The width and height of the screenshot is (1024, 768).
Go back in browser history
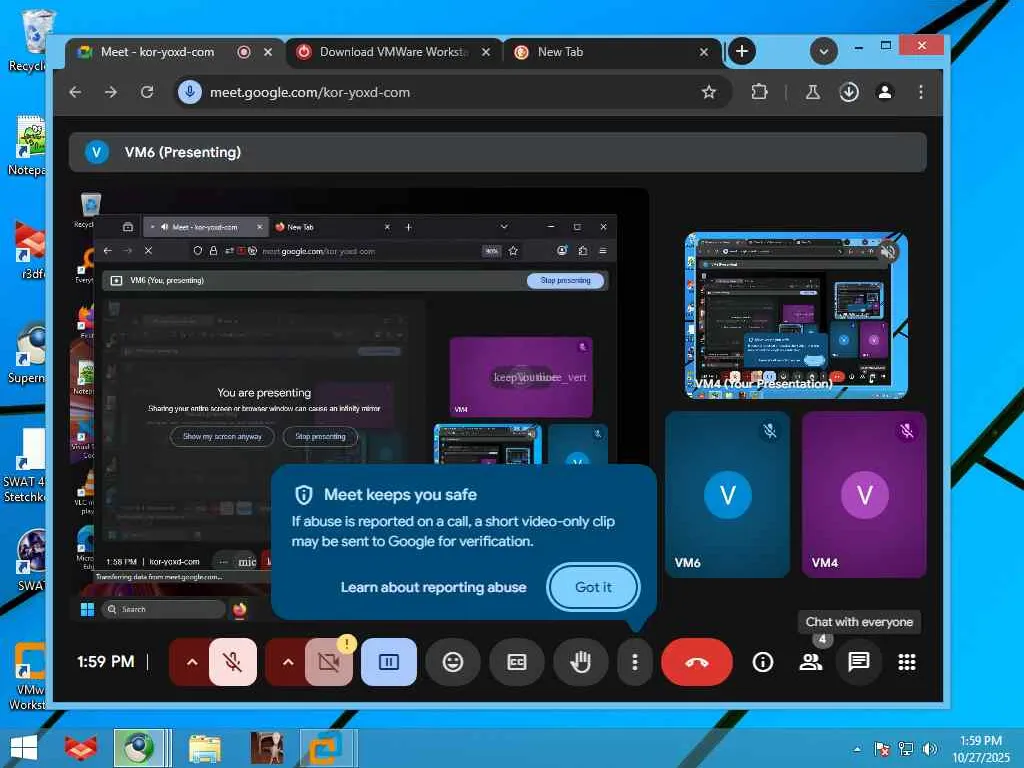(75, 92)
